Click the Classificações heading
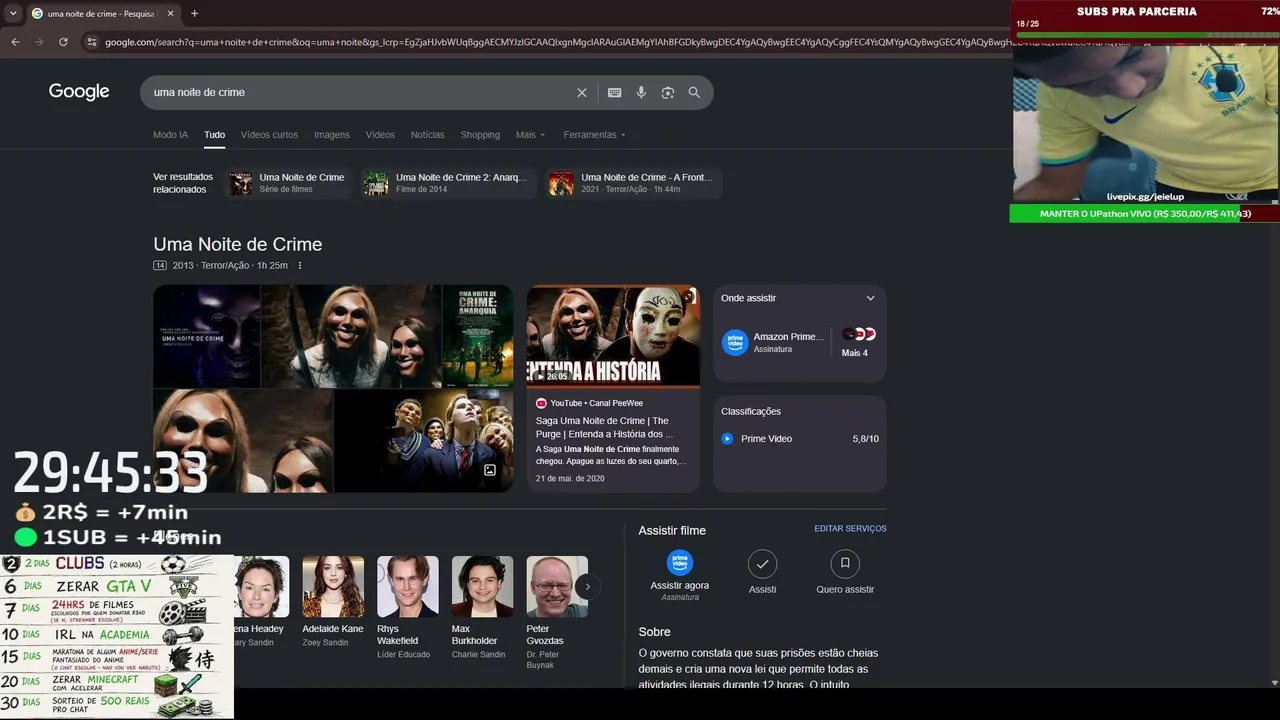The width and height of the screenshot is (1280, 720). coord(751,412)
